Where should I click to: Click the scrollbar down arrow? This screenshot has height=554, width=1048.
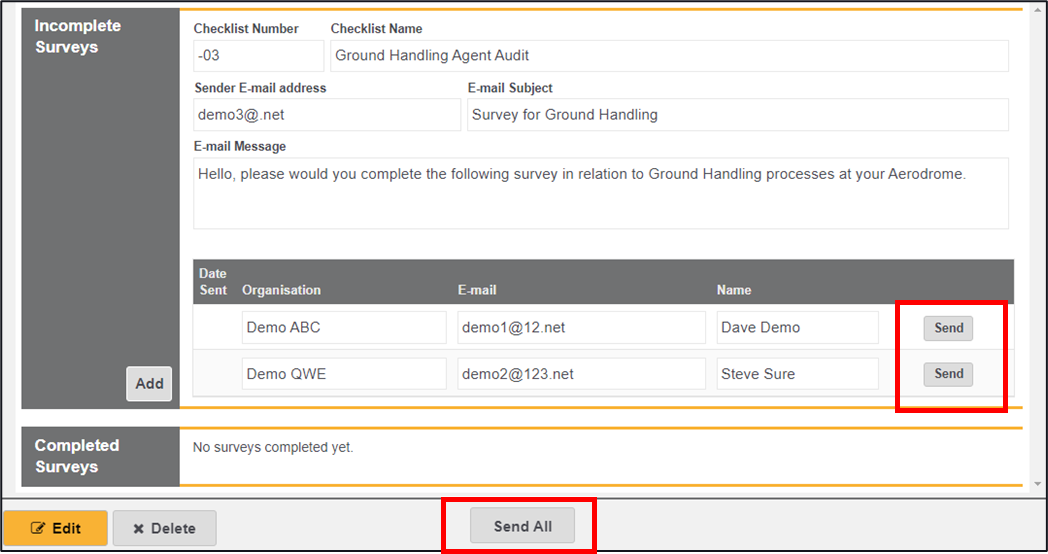[1037, 485]
